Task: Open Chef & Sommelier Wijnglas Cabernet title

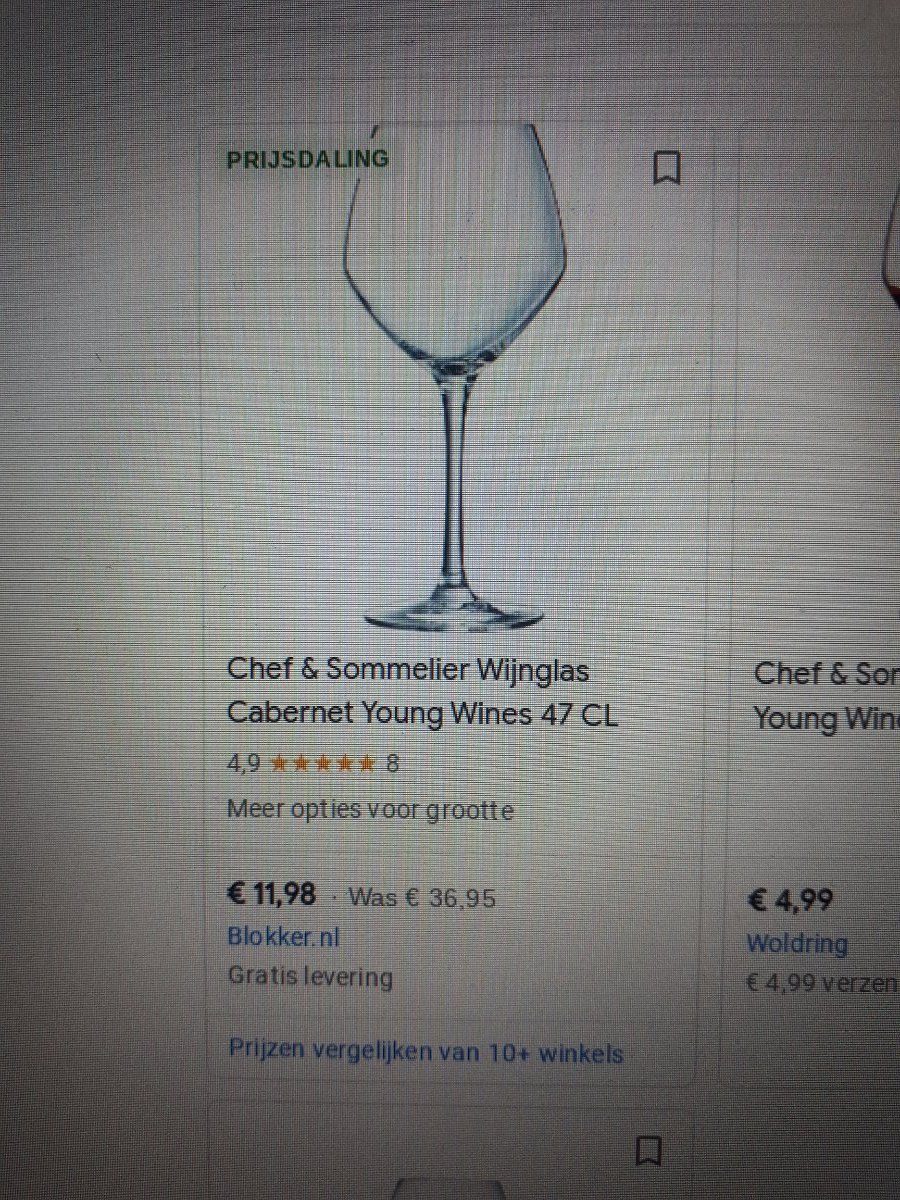Action: point(422,692)
